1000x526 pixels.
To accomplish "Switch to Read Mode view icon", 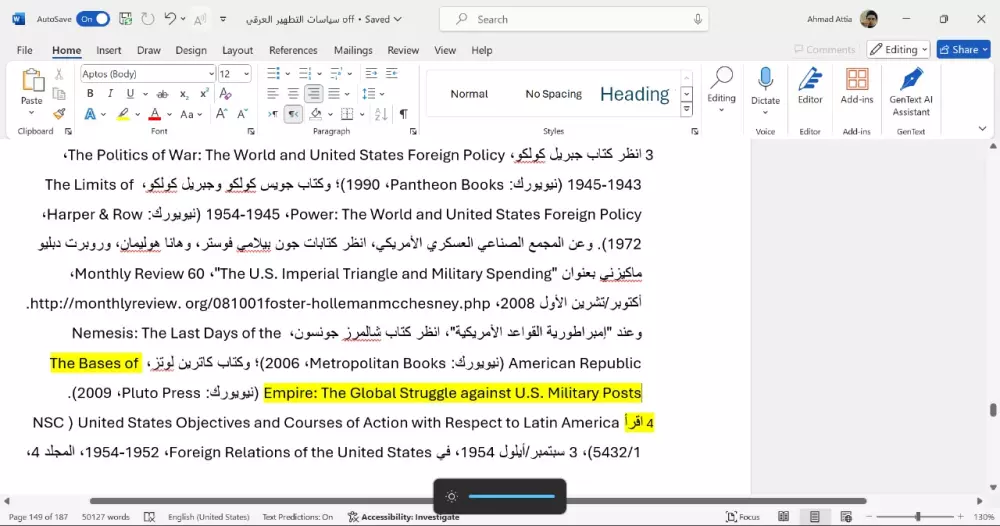I will tap(784, 517).
